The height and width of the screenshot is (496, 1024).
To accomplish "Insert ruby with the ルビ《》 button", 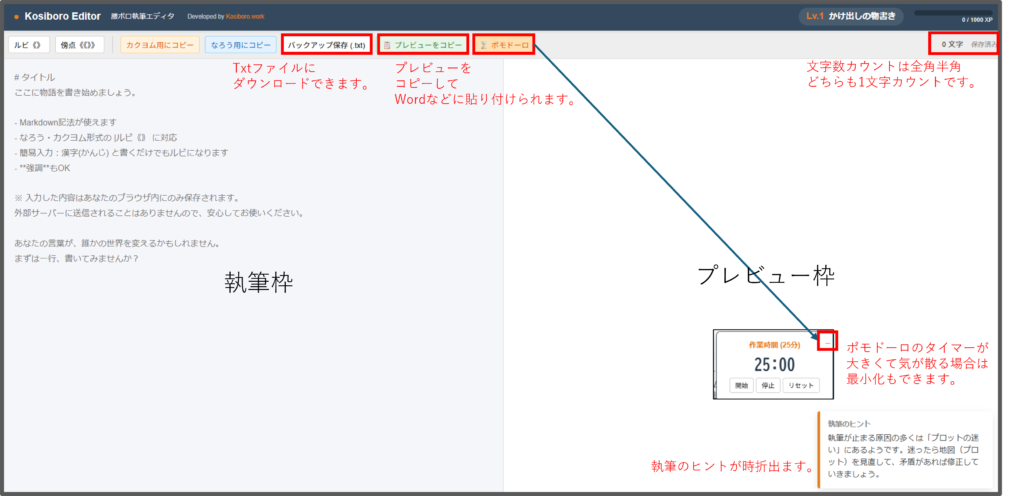I will point(28,45).
